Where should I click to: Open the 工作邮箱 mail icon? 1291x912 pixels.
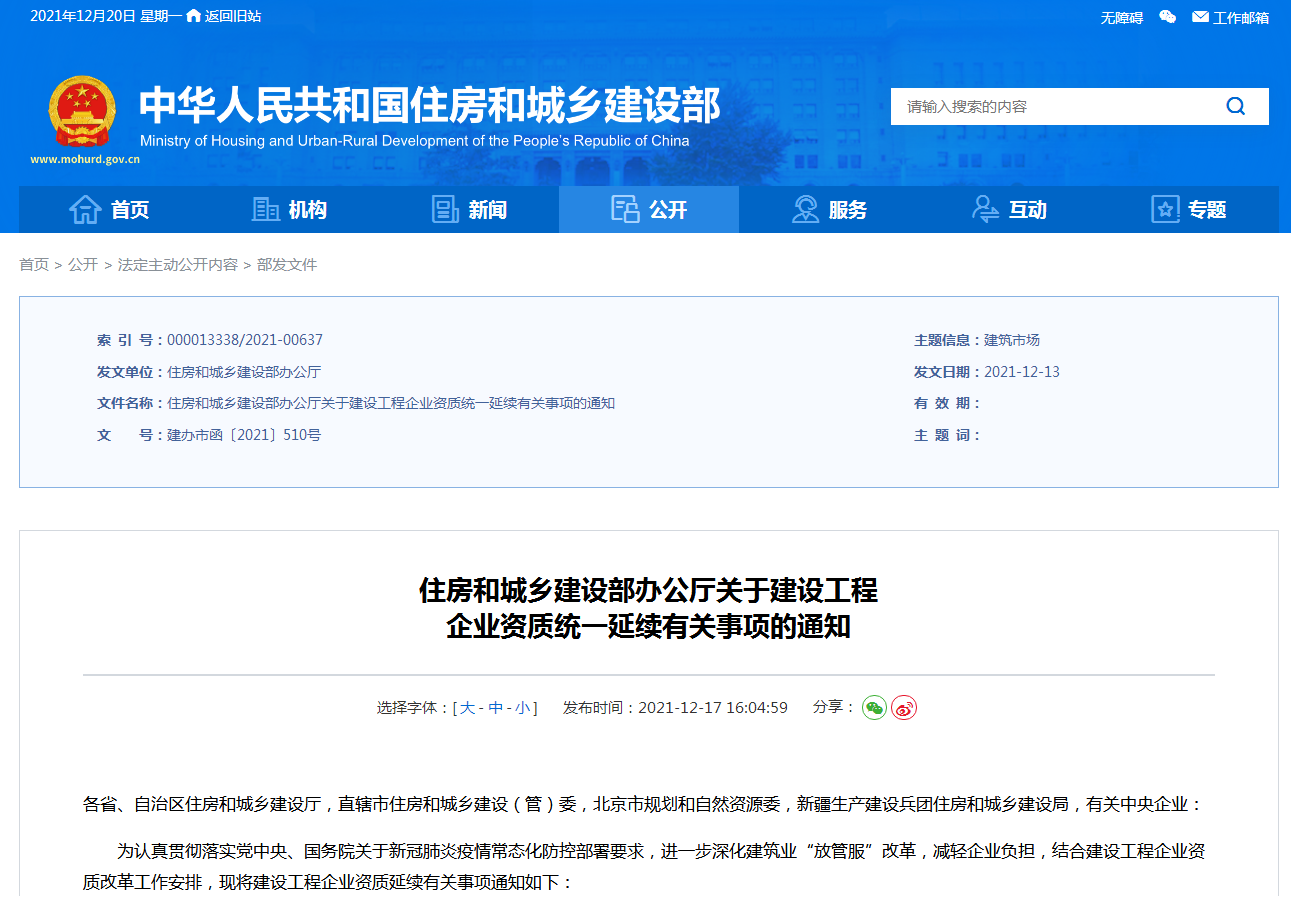pyautogui.click(x=1200, y=17)
